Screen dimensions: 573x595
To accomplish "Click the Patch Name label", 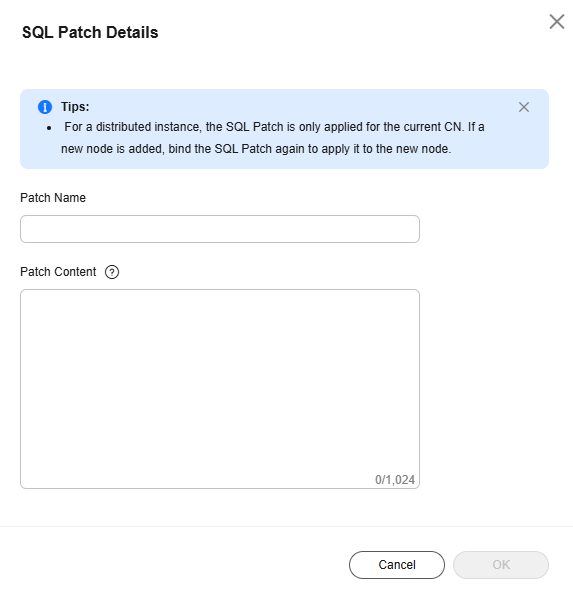I will tap(53, 198).
